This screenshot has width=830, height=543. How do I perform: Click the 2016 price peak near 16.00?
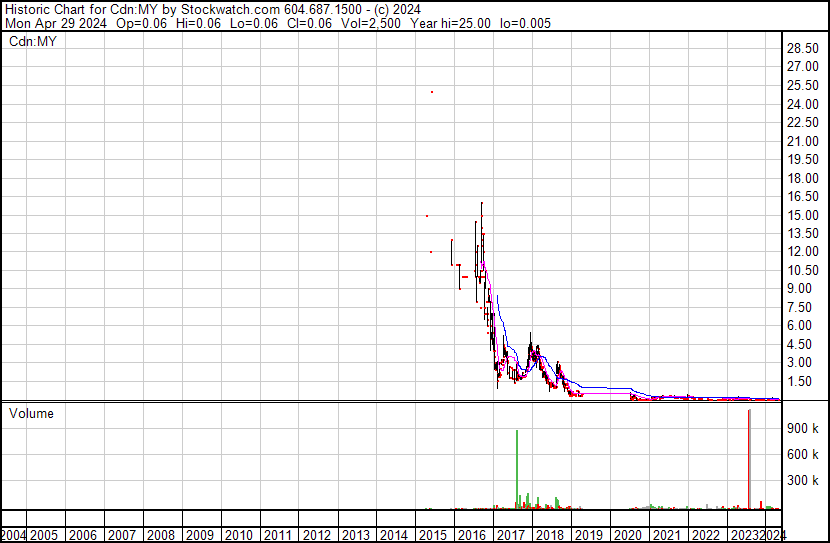click(482, 204)
